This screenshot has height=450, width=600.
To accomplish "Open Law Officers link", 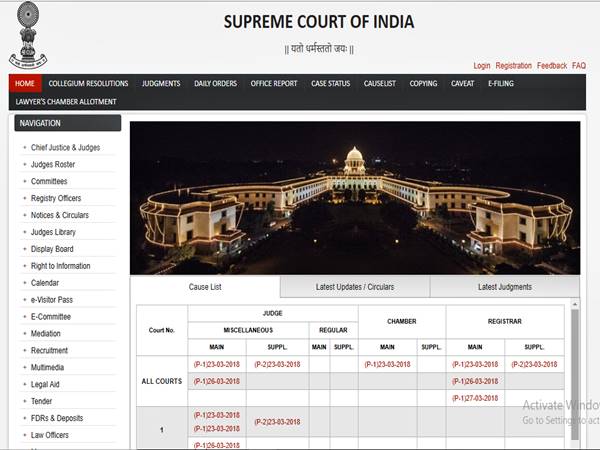I will pos(50,435).
